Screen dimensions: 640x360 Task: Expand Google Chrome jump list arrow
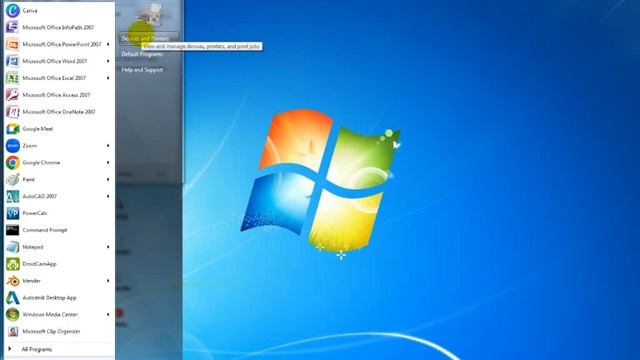pyautogui.click(x=108, y=162)
